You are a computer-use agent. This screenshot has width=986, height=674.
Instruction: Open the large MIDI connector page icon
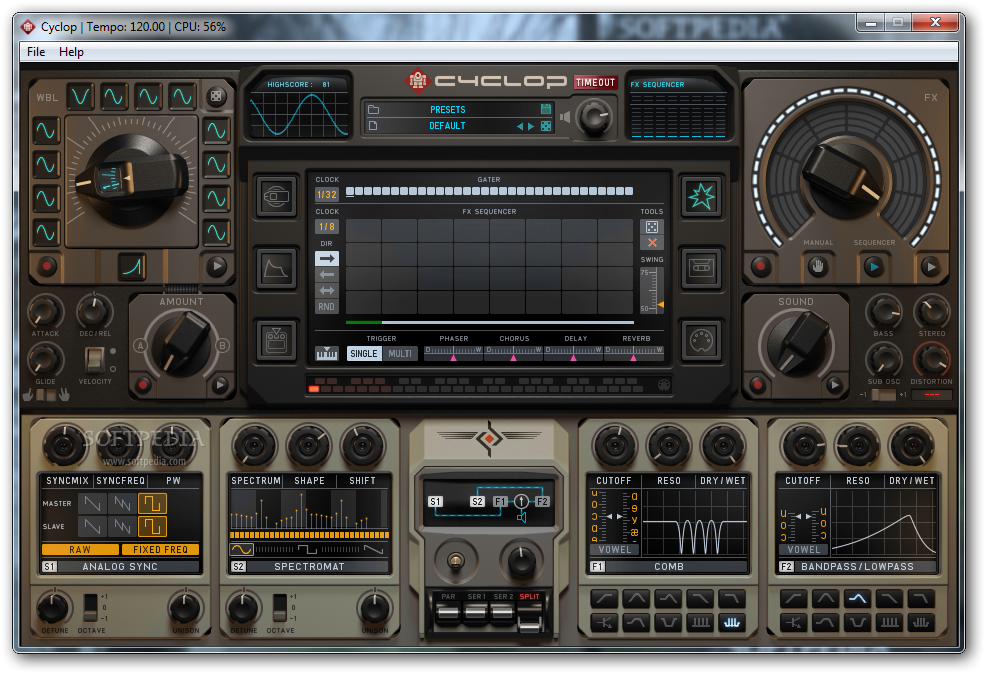coord(701,341)
